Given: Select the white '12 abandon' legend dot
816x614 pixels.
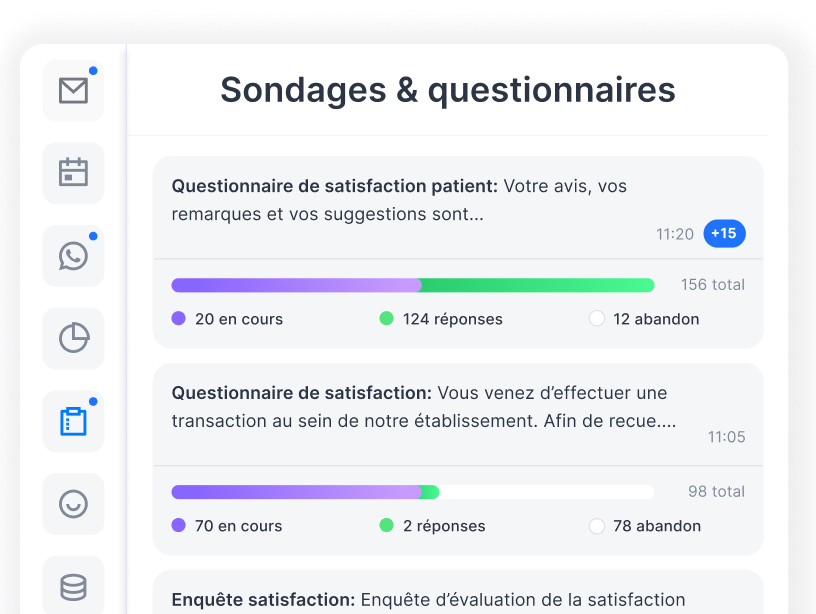Looking at the screenshot, I should tap(597, 319).
